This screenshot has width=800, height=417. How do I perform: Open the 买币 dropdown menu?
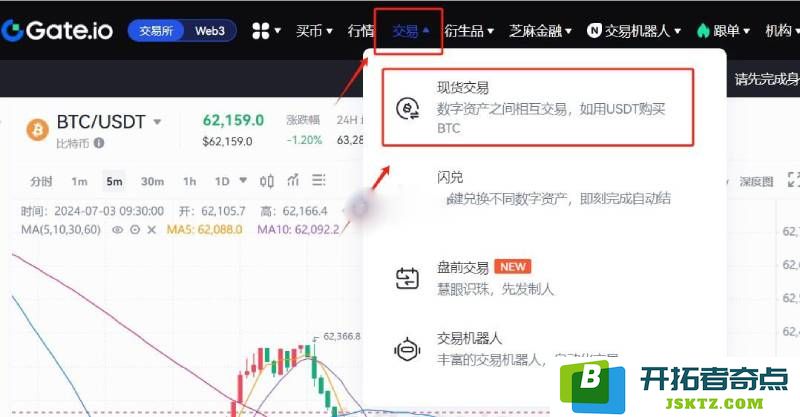click(x=314, y=31)
